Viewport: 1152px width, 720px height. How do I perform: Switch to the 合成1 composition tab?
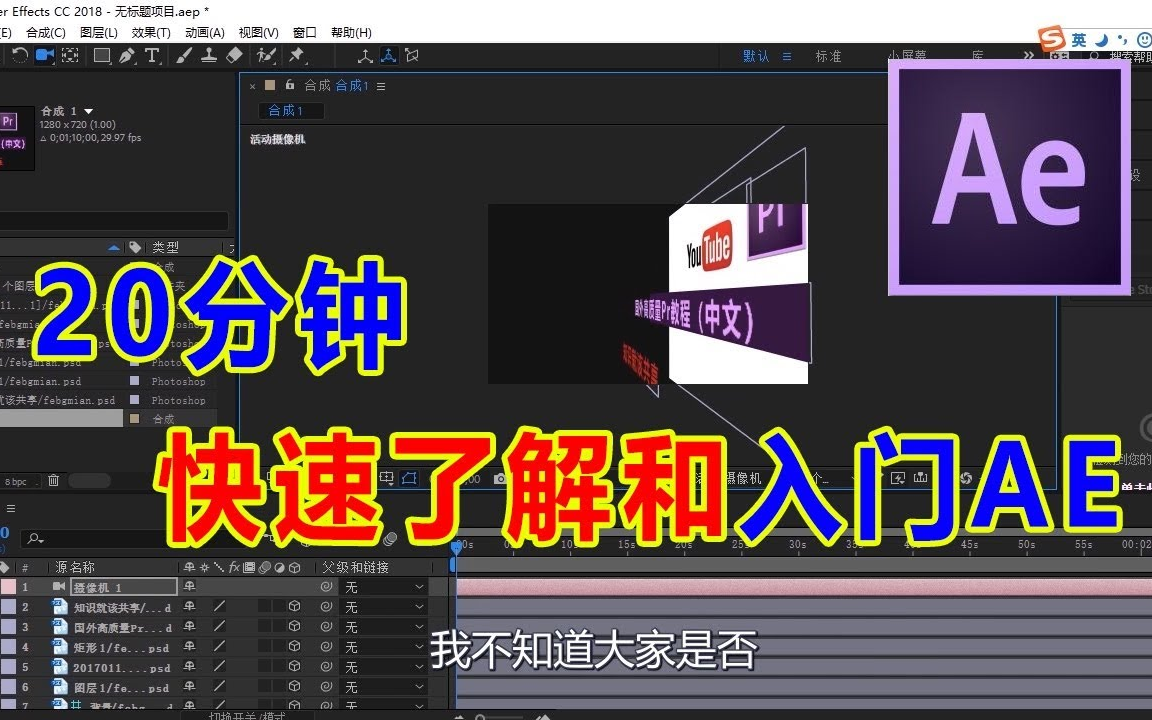[x=289, y=110]
